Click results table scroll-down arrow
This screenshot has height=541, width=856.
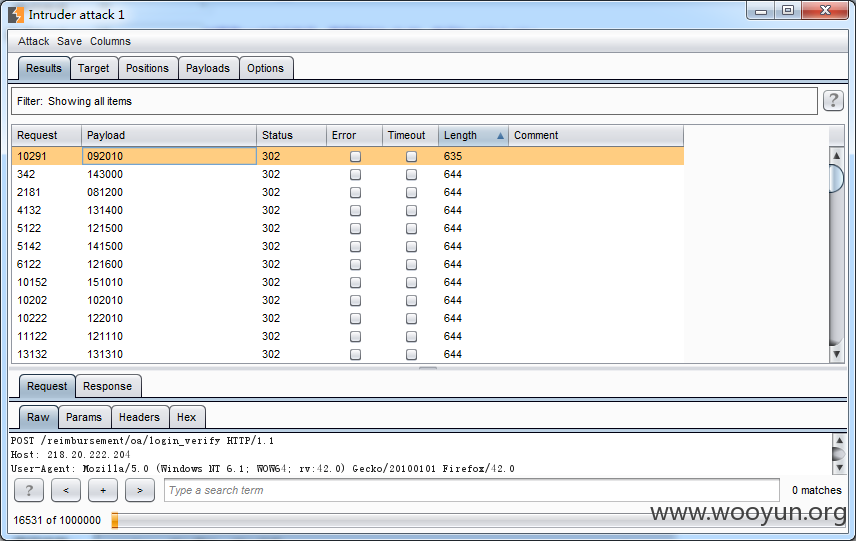tap(836, 354)
